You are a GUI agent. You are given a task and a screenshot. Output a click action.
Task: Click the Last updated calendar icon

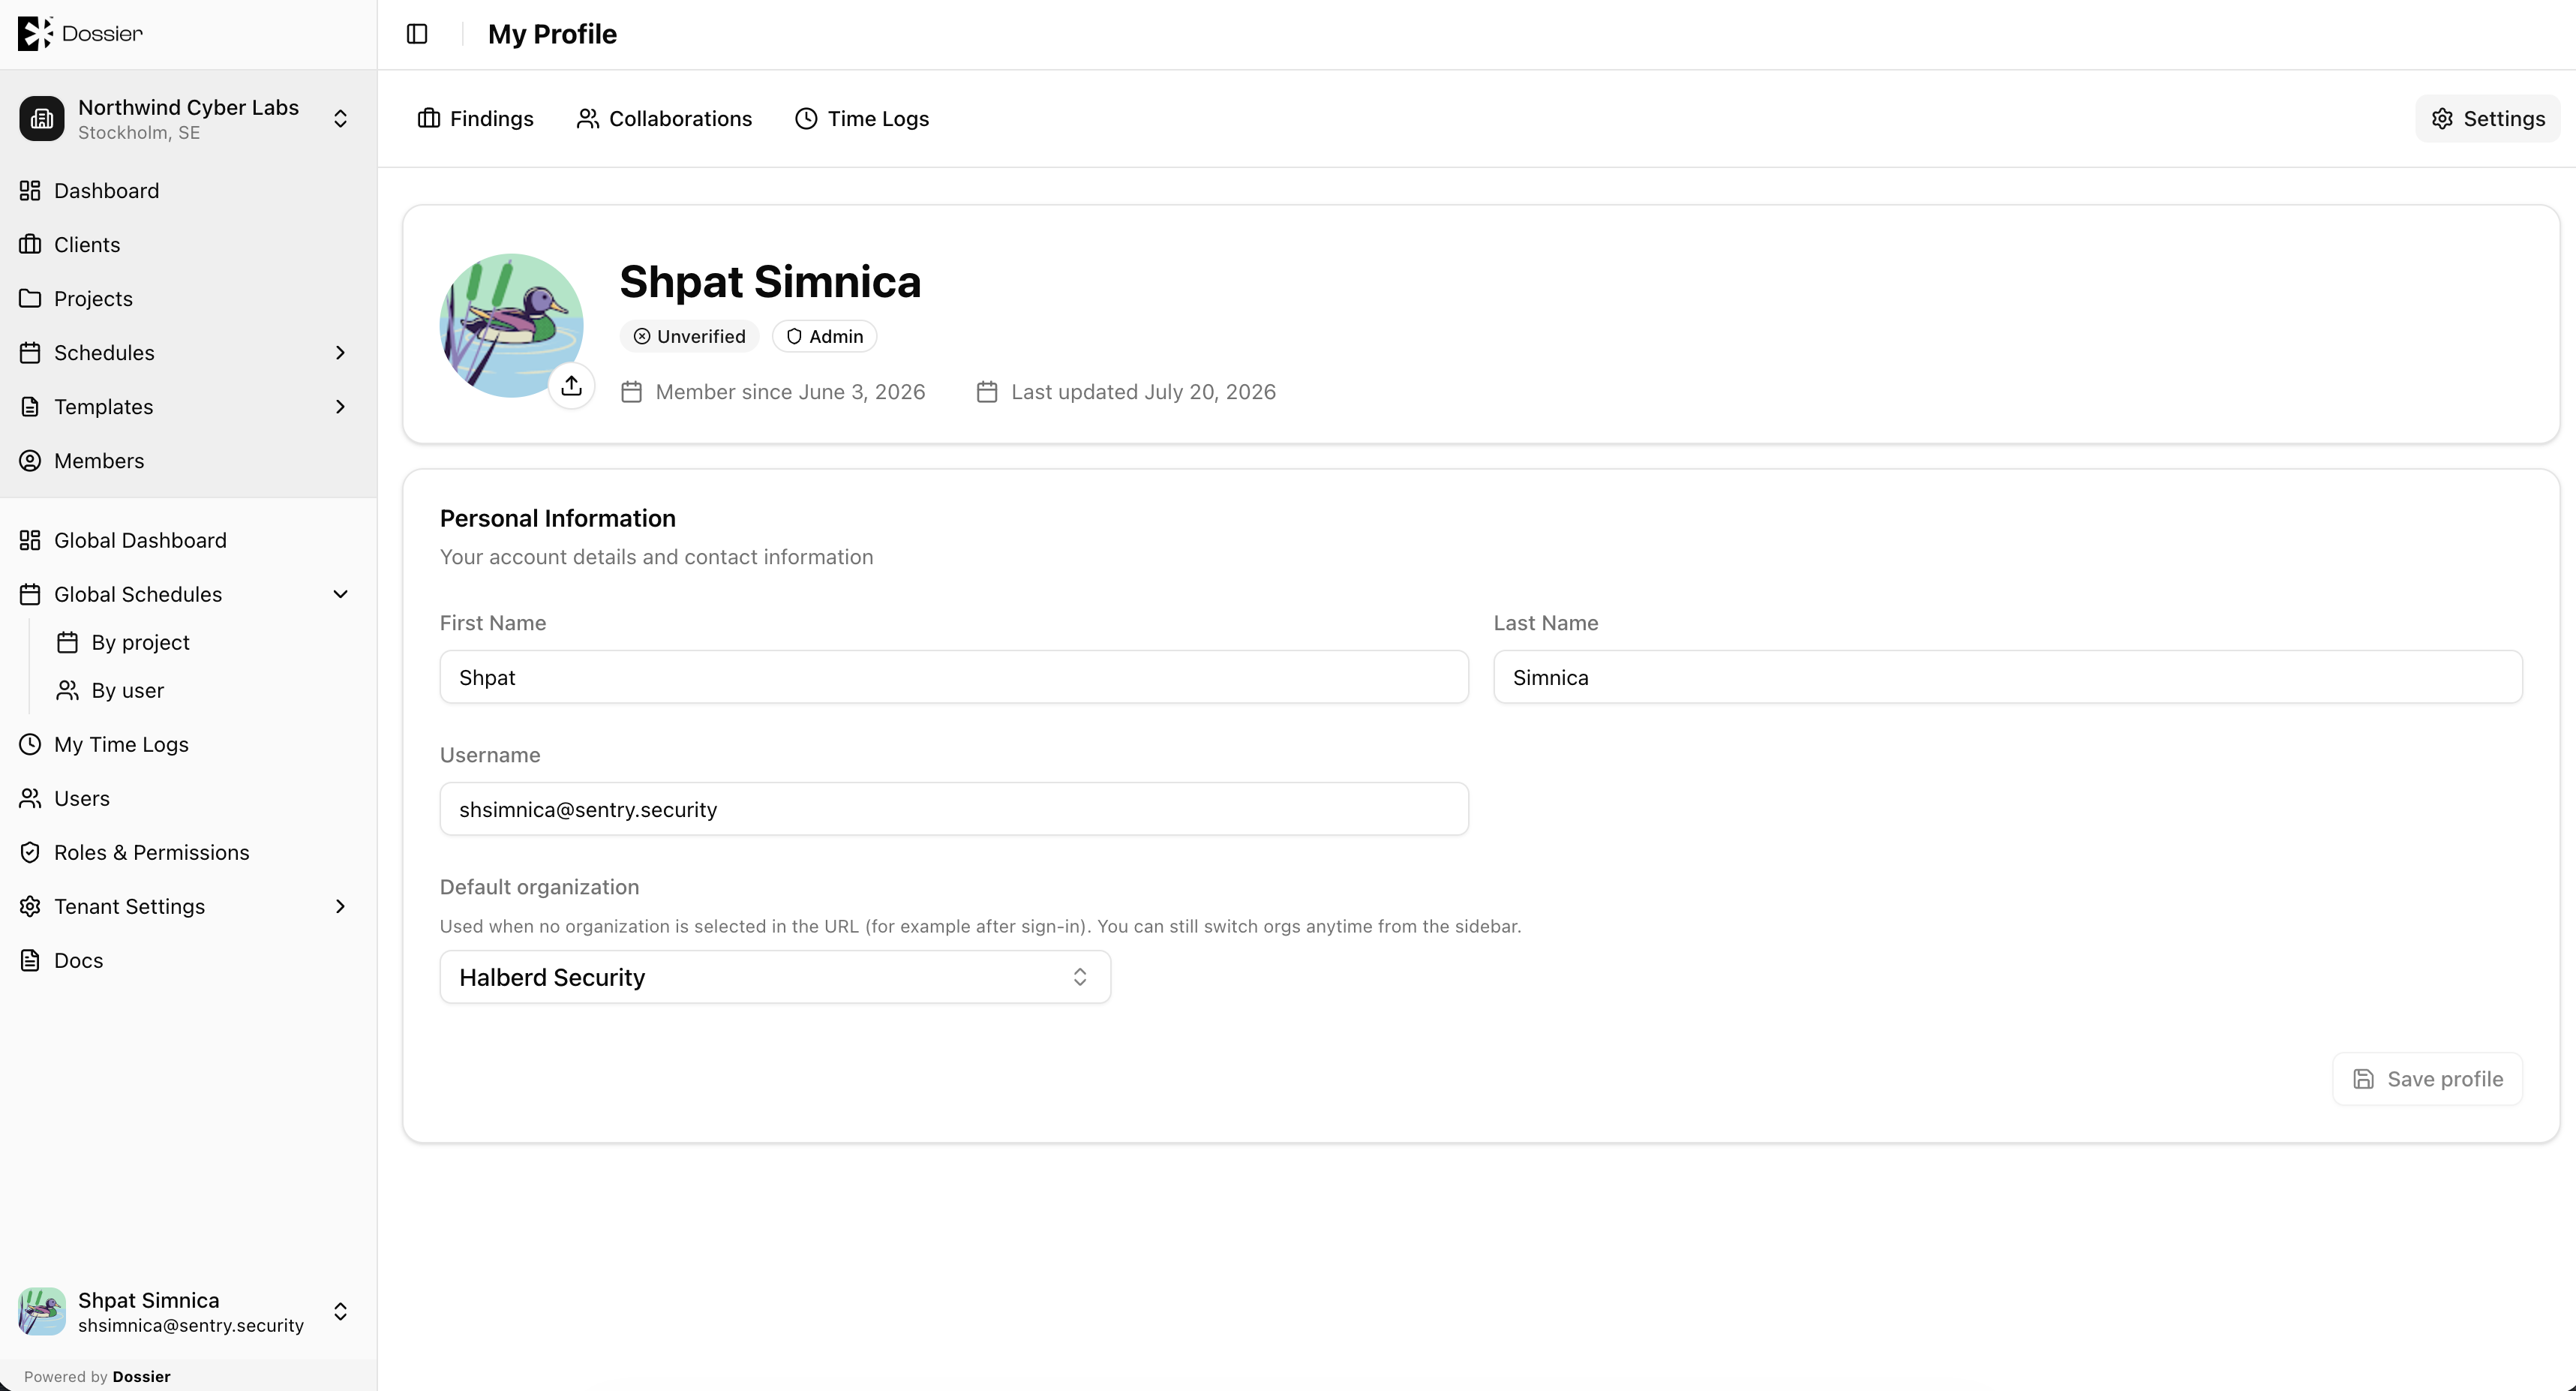987,392
